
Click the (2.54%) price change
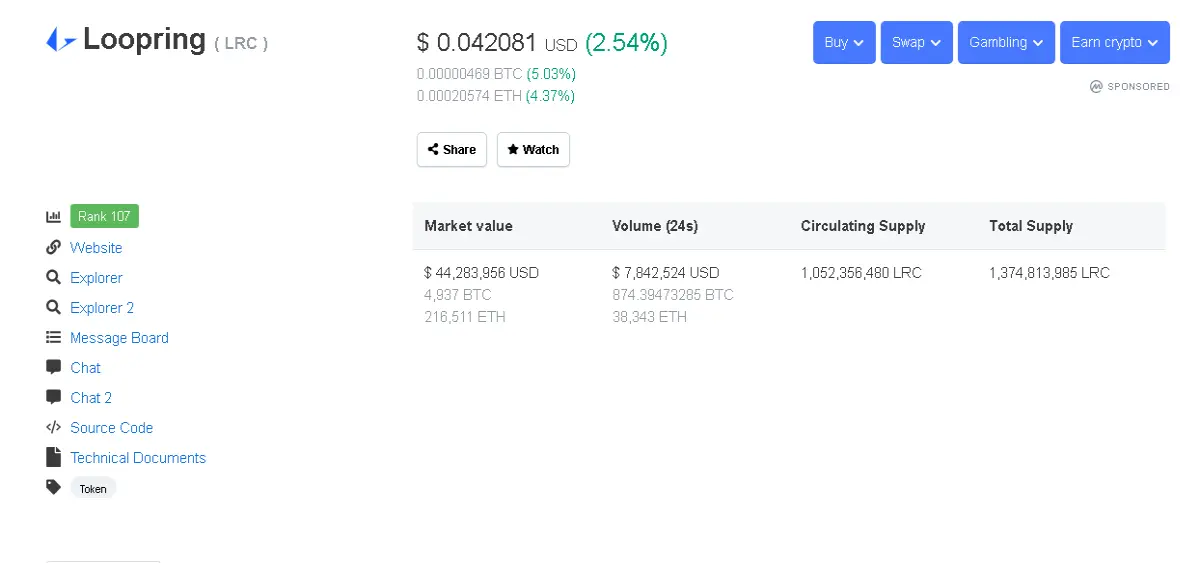pyautogui.click(x=626, y=43)
